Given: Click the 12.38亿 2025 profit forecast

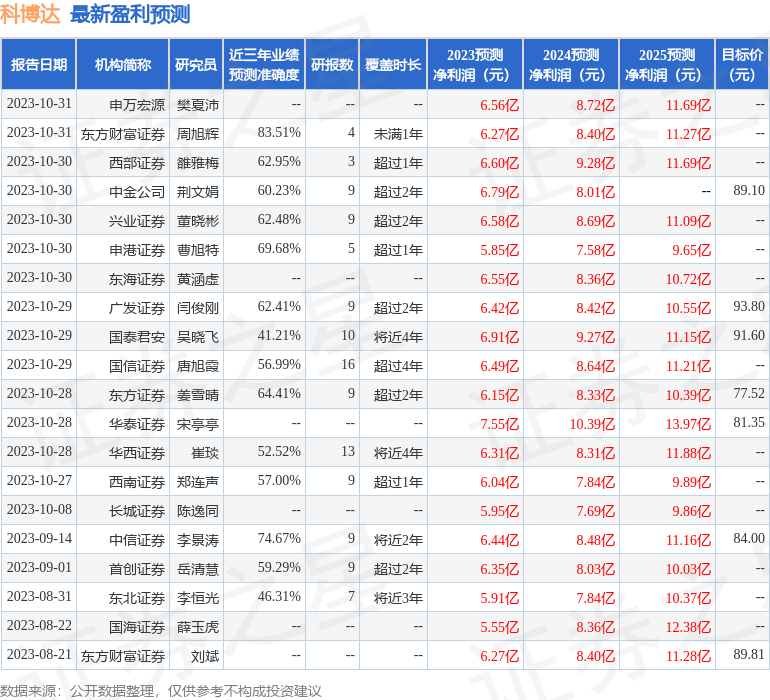Looking at the screenshot, I should (688, 626).
